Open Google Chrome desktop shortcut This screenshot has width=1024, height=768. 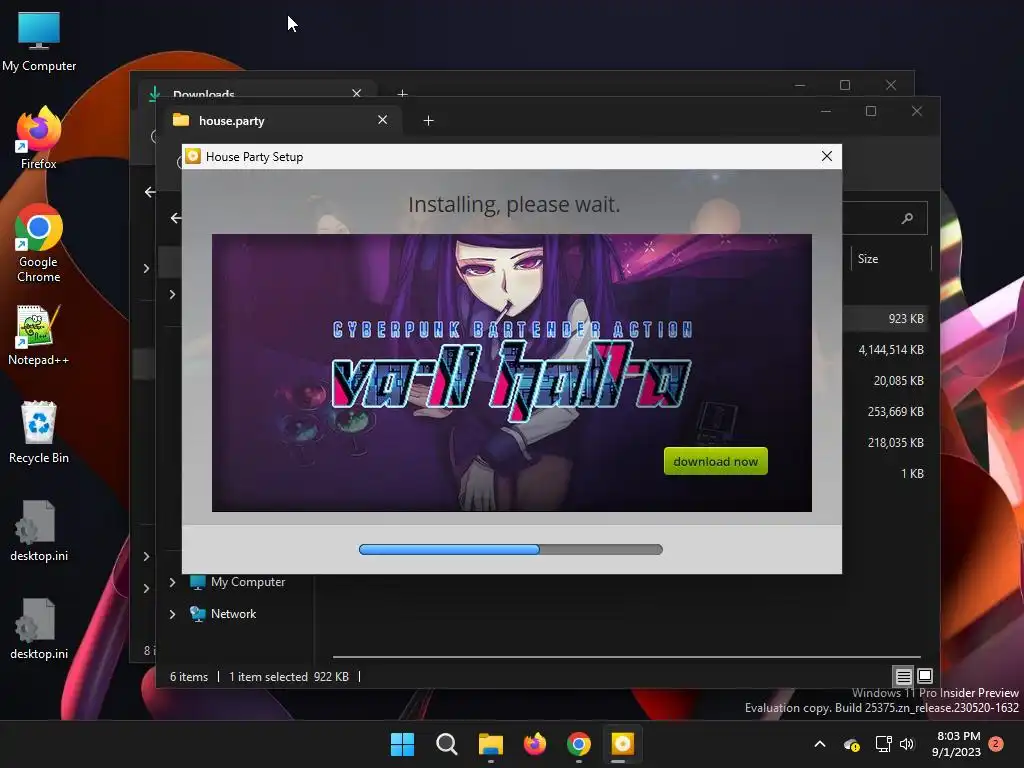tap(39, 244)
